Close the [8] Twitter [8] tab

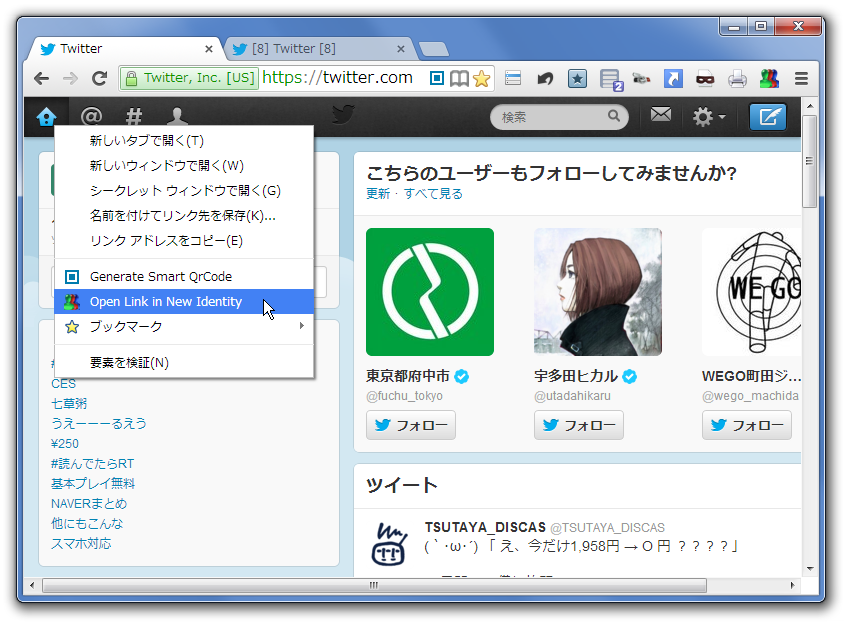pos(400,49)
